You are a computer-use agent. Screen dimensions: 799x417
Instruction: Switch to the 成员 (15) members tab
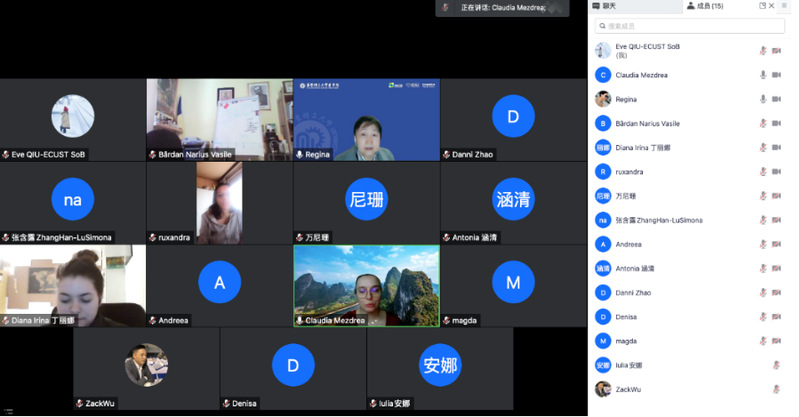coord(705,6)
